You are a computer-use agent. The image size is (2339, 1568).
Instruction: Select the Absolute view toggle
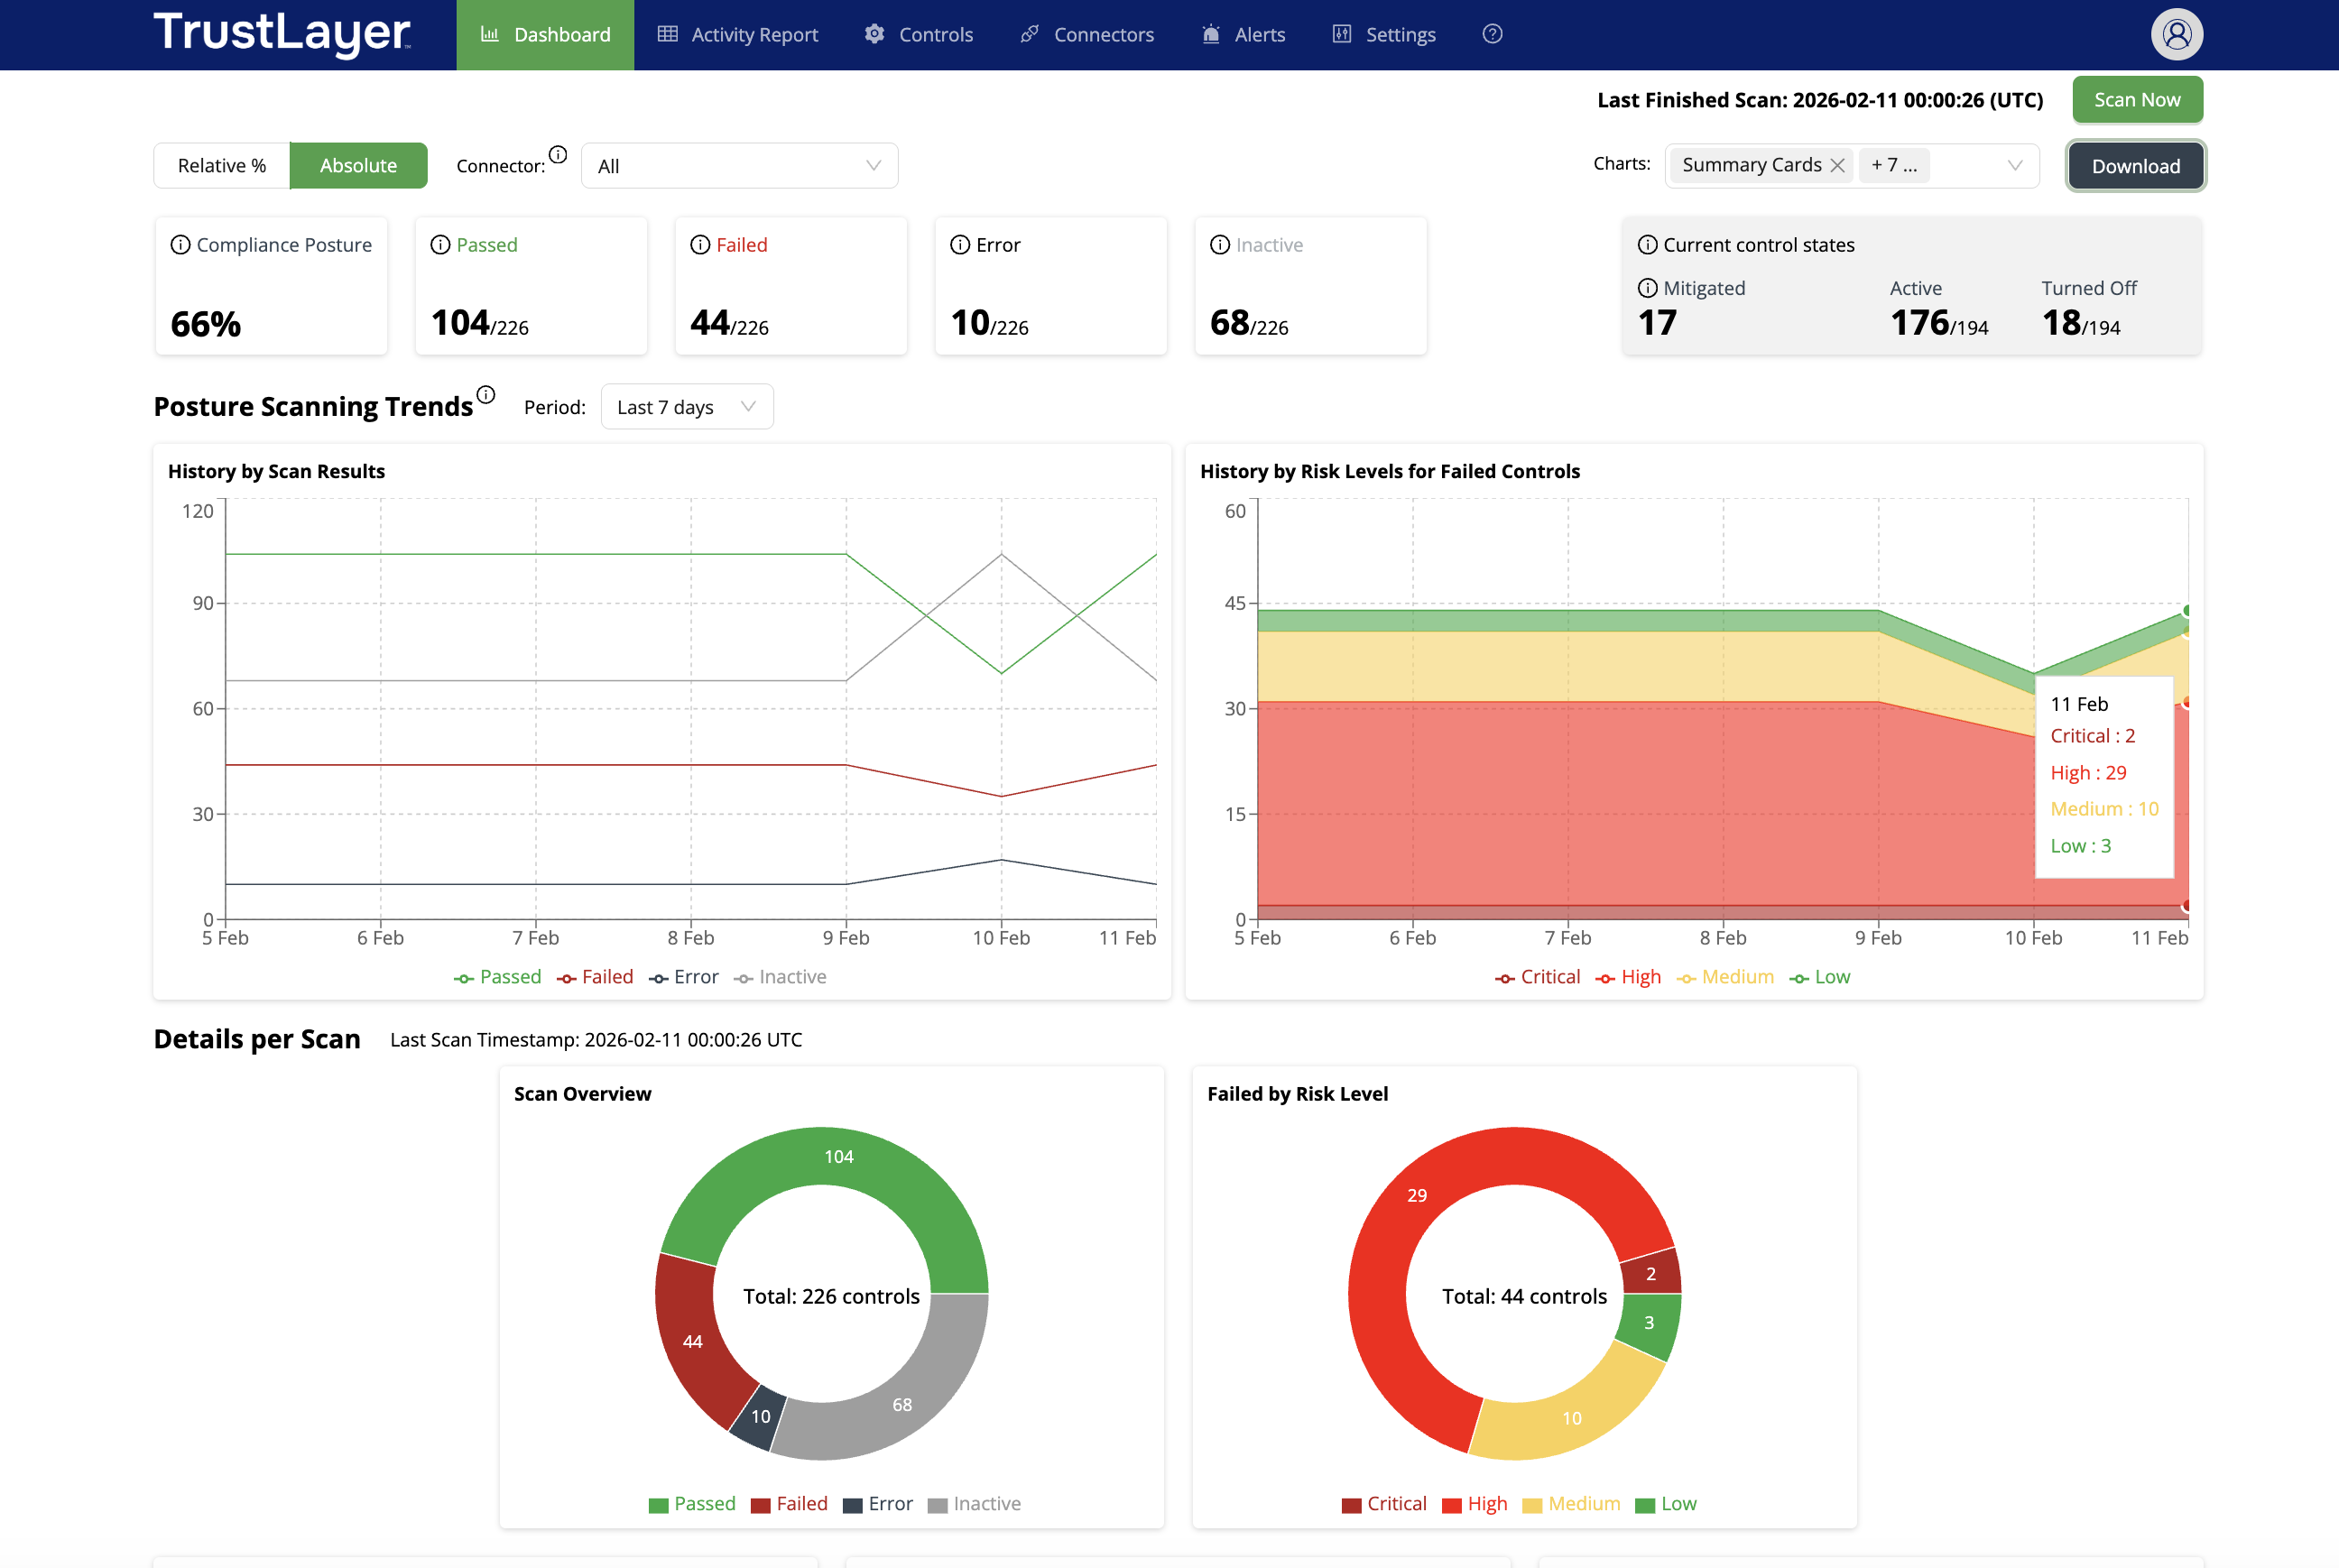point(358,165)
